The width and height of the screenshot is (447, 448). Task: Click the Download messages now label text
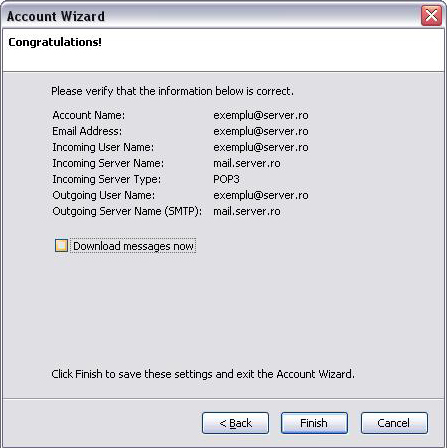[x=133, y=246]
